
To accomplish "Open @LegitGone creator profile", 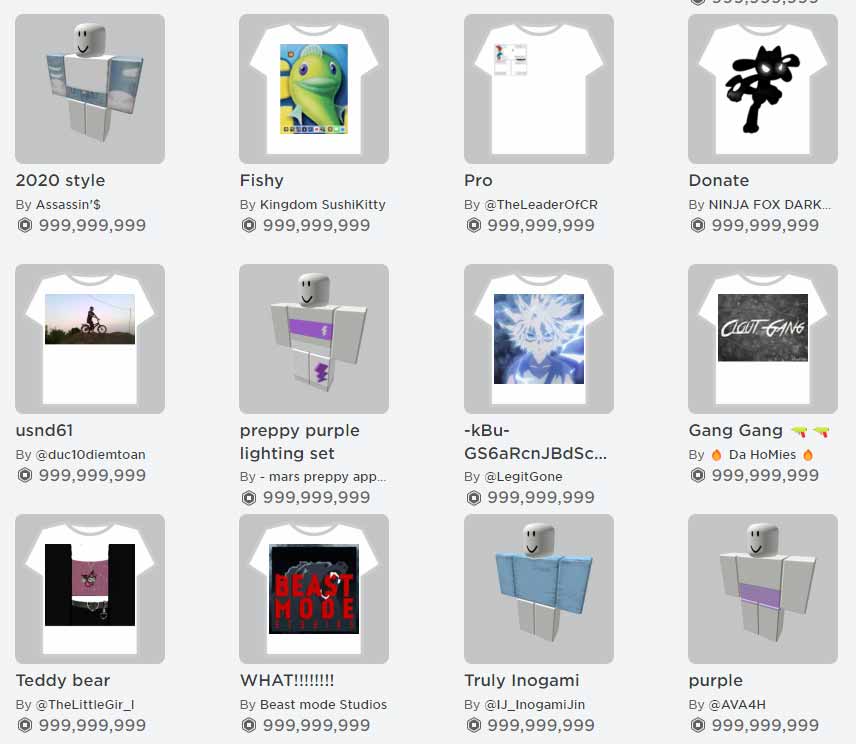I will [x=524, y=477].
